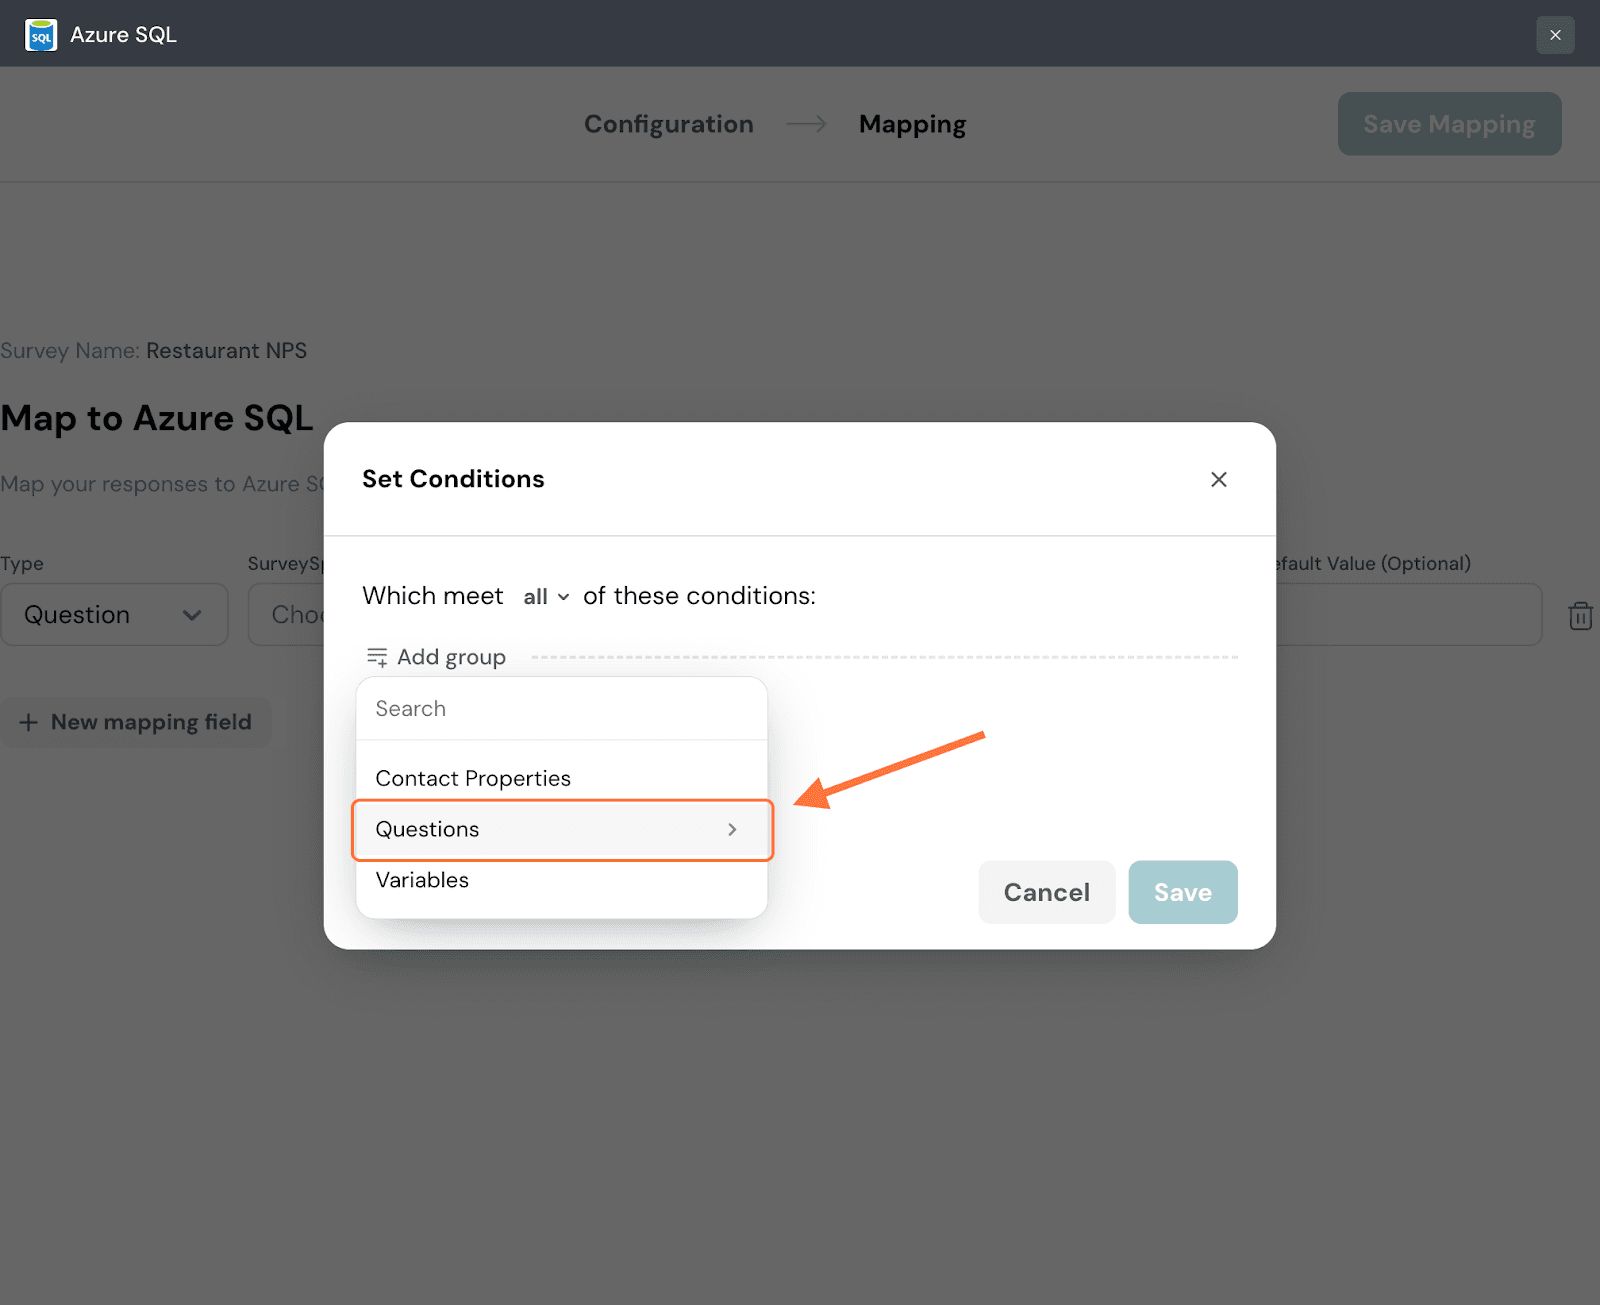Screen dimensions: 1600x1305
Task: Click the plus icon for new mapping field
Action: click(x=29, y=722)
